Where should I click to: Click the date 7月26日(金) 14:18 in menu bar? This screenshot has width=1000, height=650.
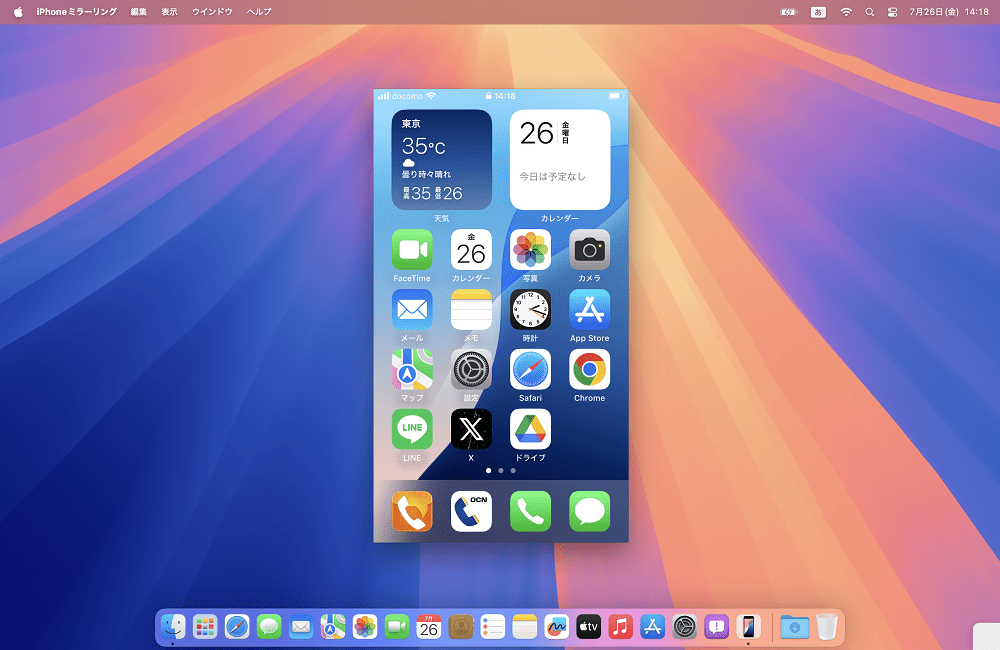tap(949, 11)
